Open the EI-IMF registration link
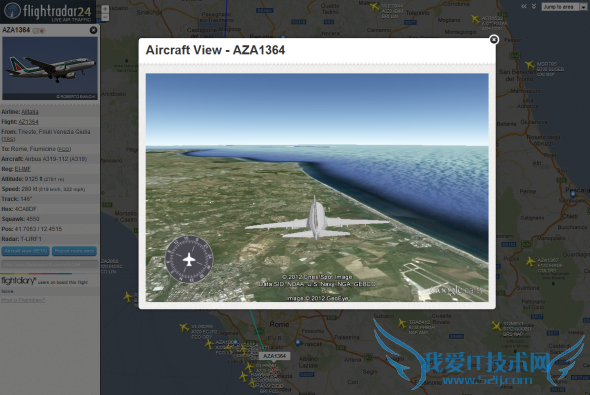Image resolution: width=590 pixels, height=395 pixels. 23,169
